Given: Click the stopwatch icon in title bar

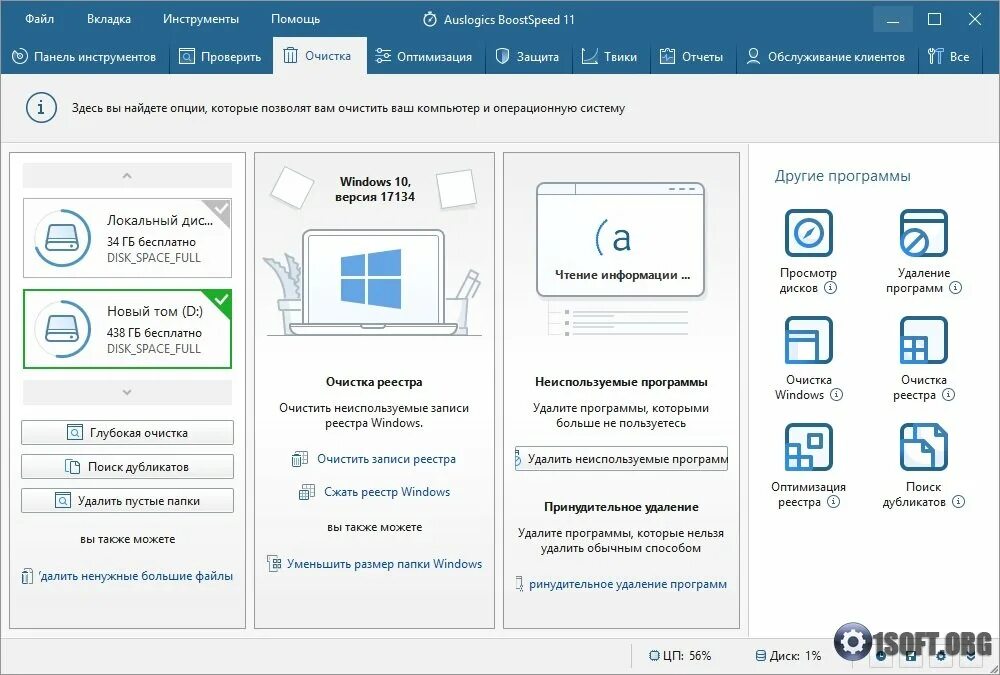Looking at the screenshot, I should click(430, 19).
